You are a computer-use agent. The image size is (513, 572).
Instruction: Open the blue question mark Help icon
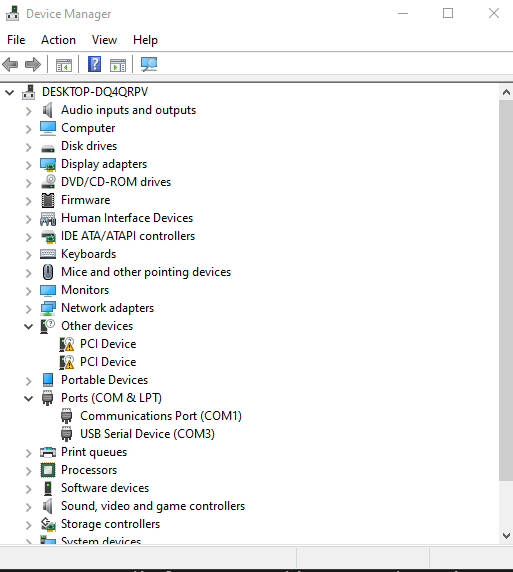pyautogui.click(x=94, y=64)
